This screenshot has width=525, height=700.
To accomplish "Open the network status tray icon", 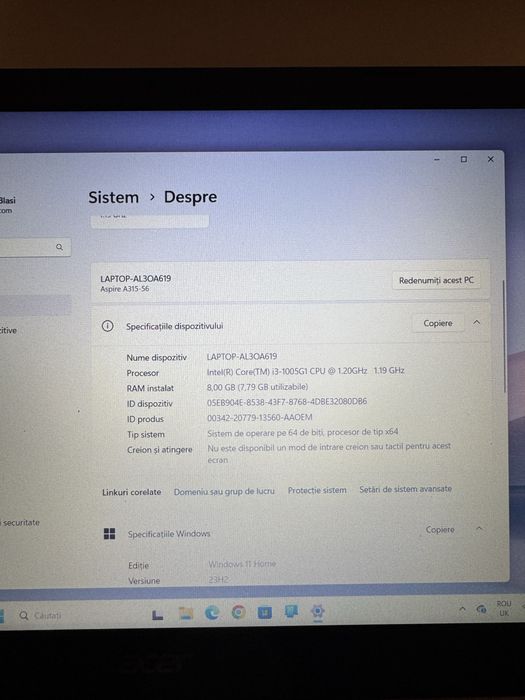I will 481,608.
